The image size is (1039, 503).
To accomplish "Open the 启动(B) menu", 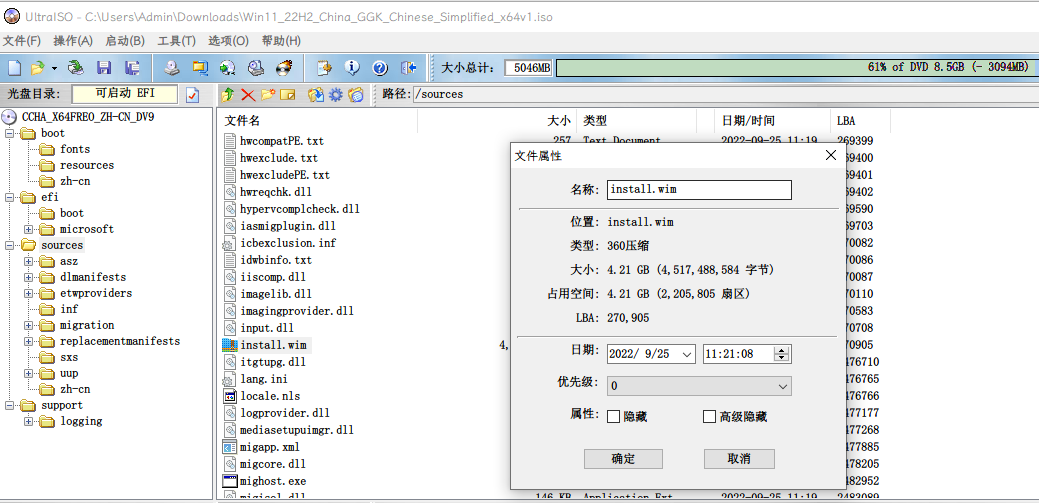I will point(125,41).
